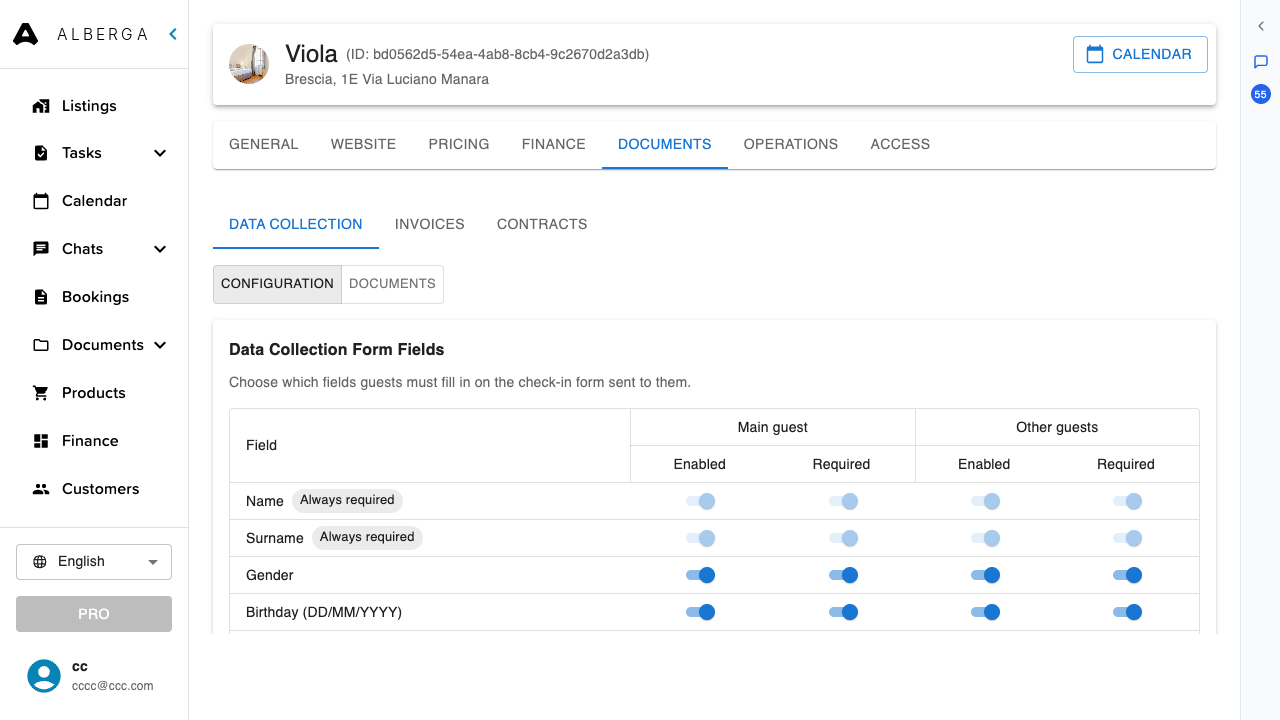Open the Contracts sub-tab
1280x720 pixels.
(542, 224)
